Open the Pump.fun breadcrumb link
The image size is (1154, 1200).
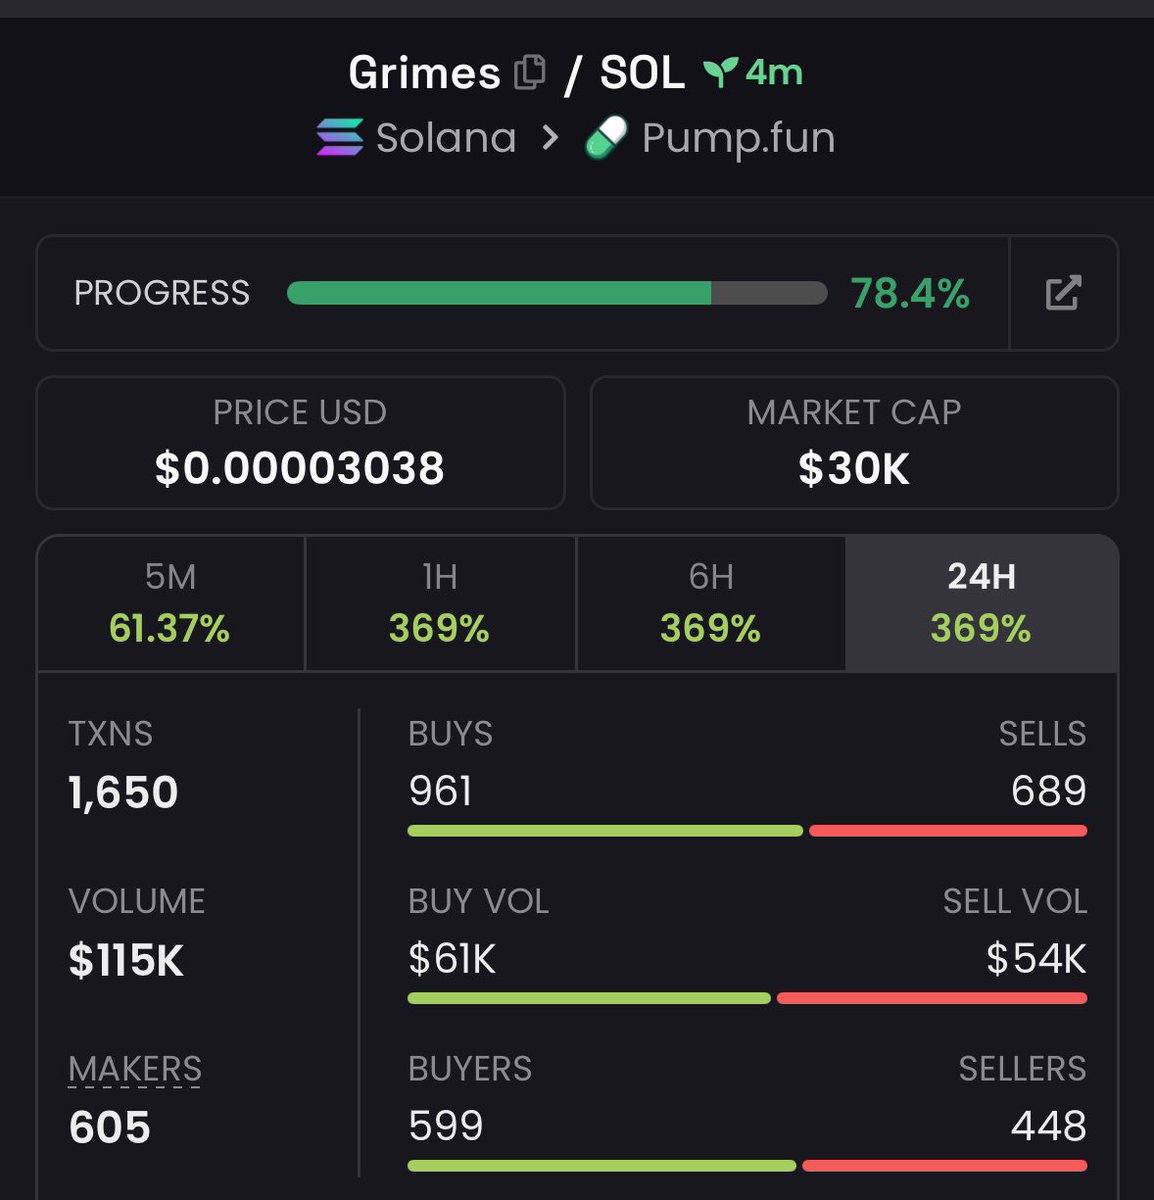coord(738,138)
